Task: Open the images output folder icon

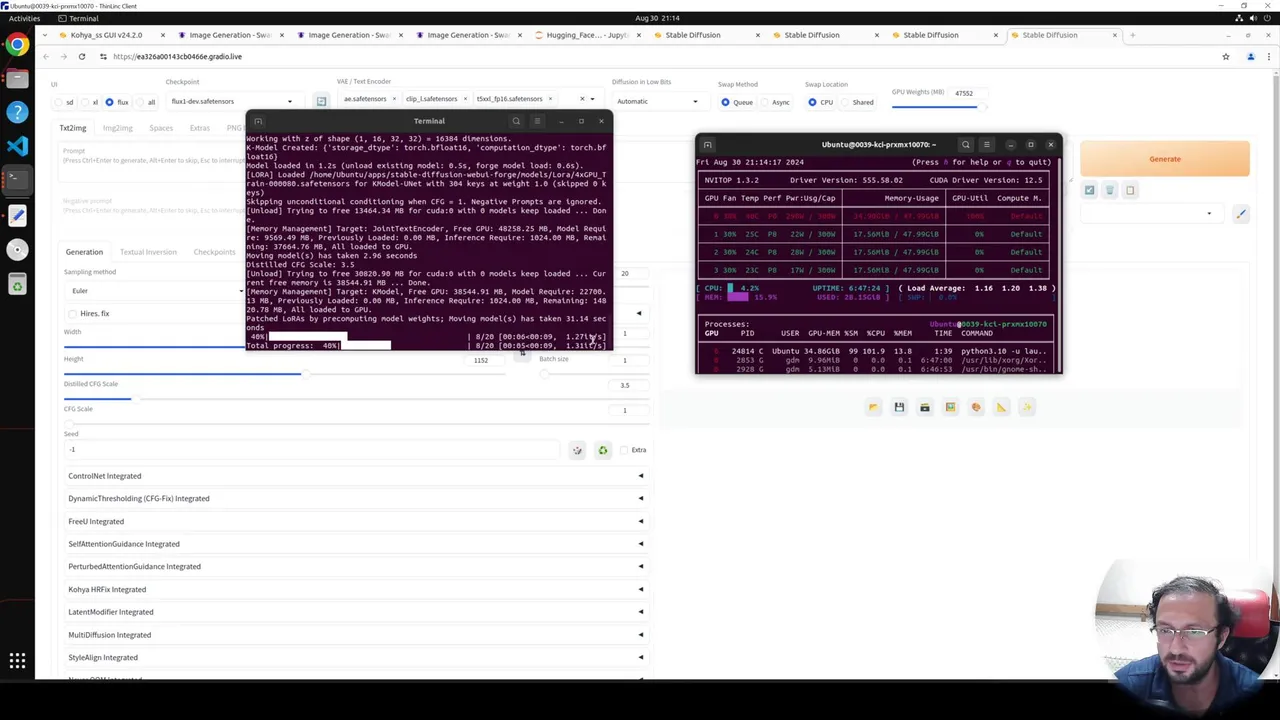Action: 873,407
